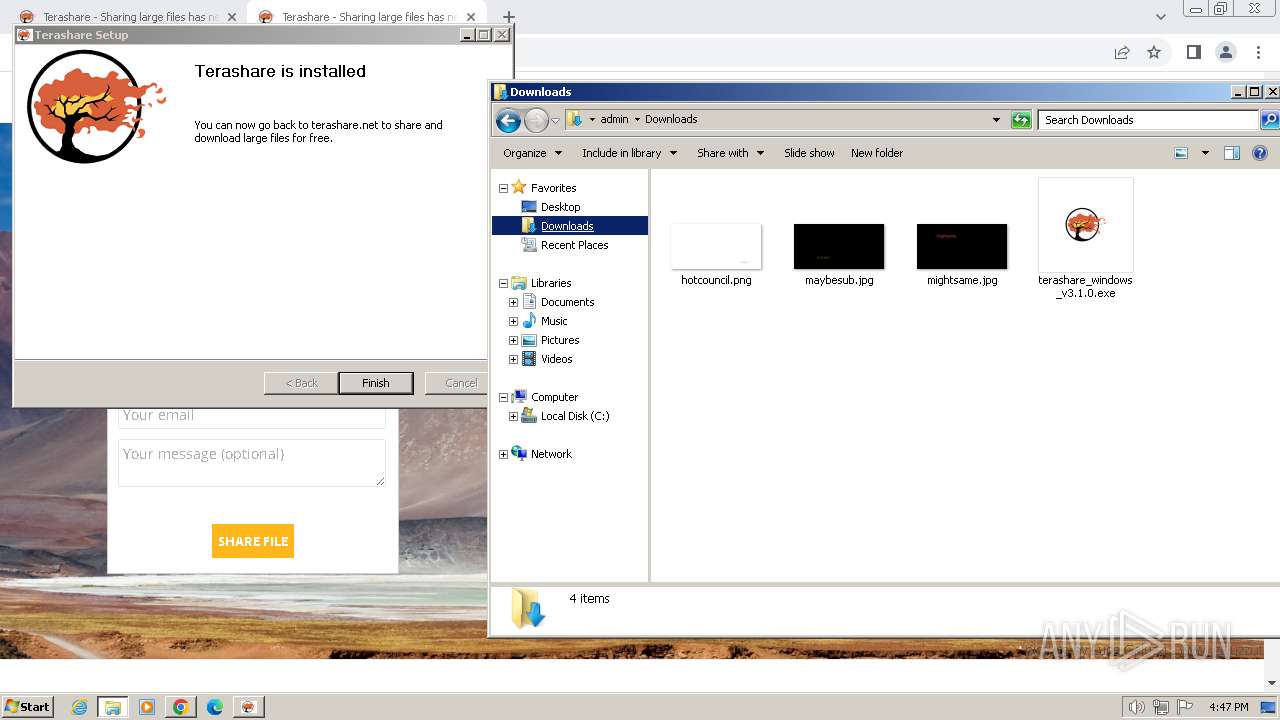Launch Internet Explorer from taskbar
1280x720 pixels.
[x=80, y=707]
